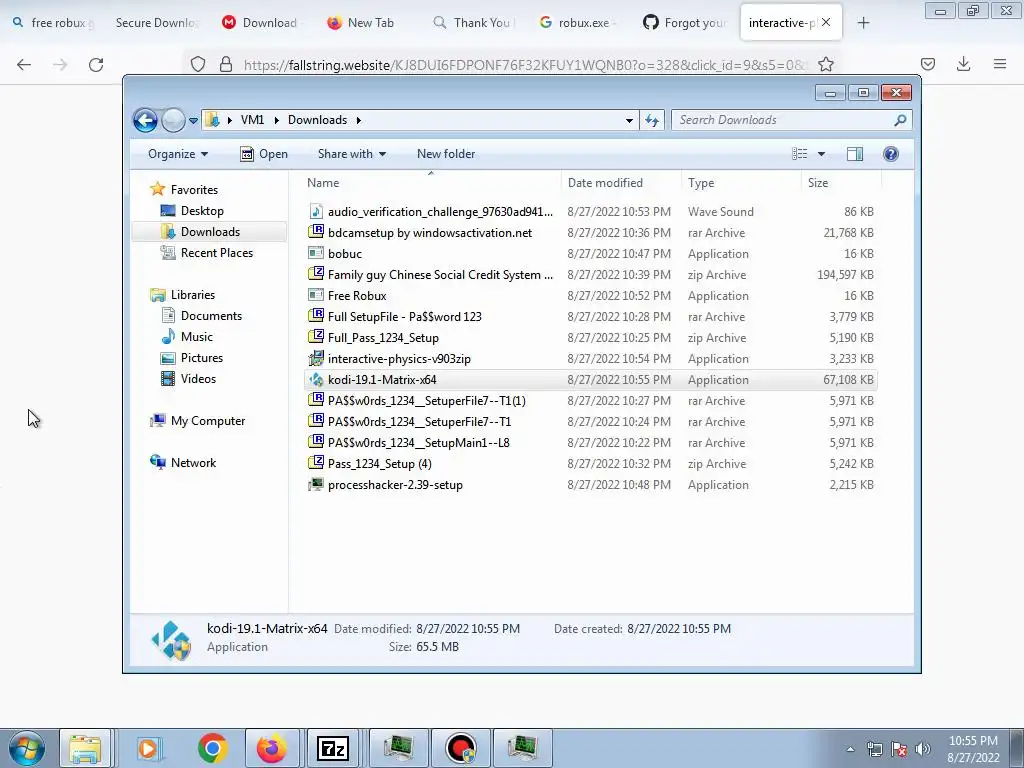Select the audio_verification_challenge wave file icon
Image resolution: width=1024 pixels, height=768 pixels.
click(x=316, y=212)
